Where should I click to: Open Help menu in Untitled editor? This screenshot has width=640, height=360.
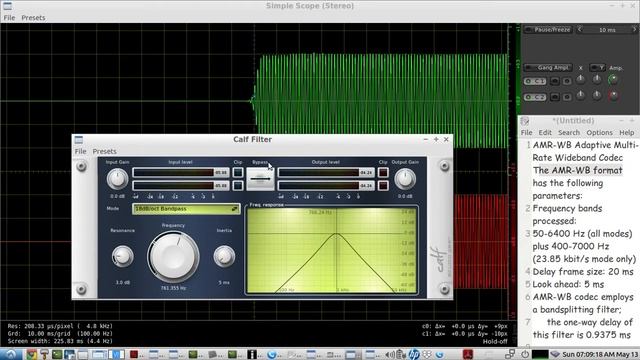tap(627, 133)
